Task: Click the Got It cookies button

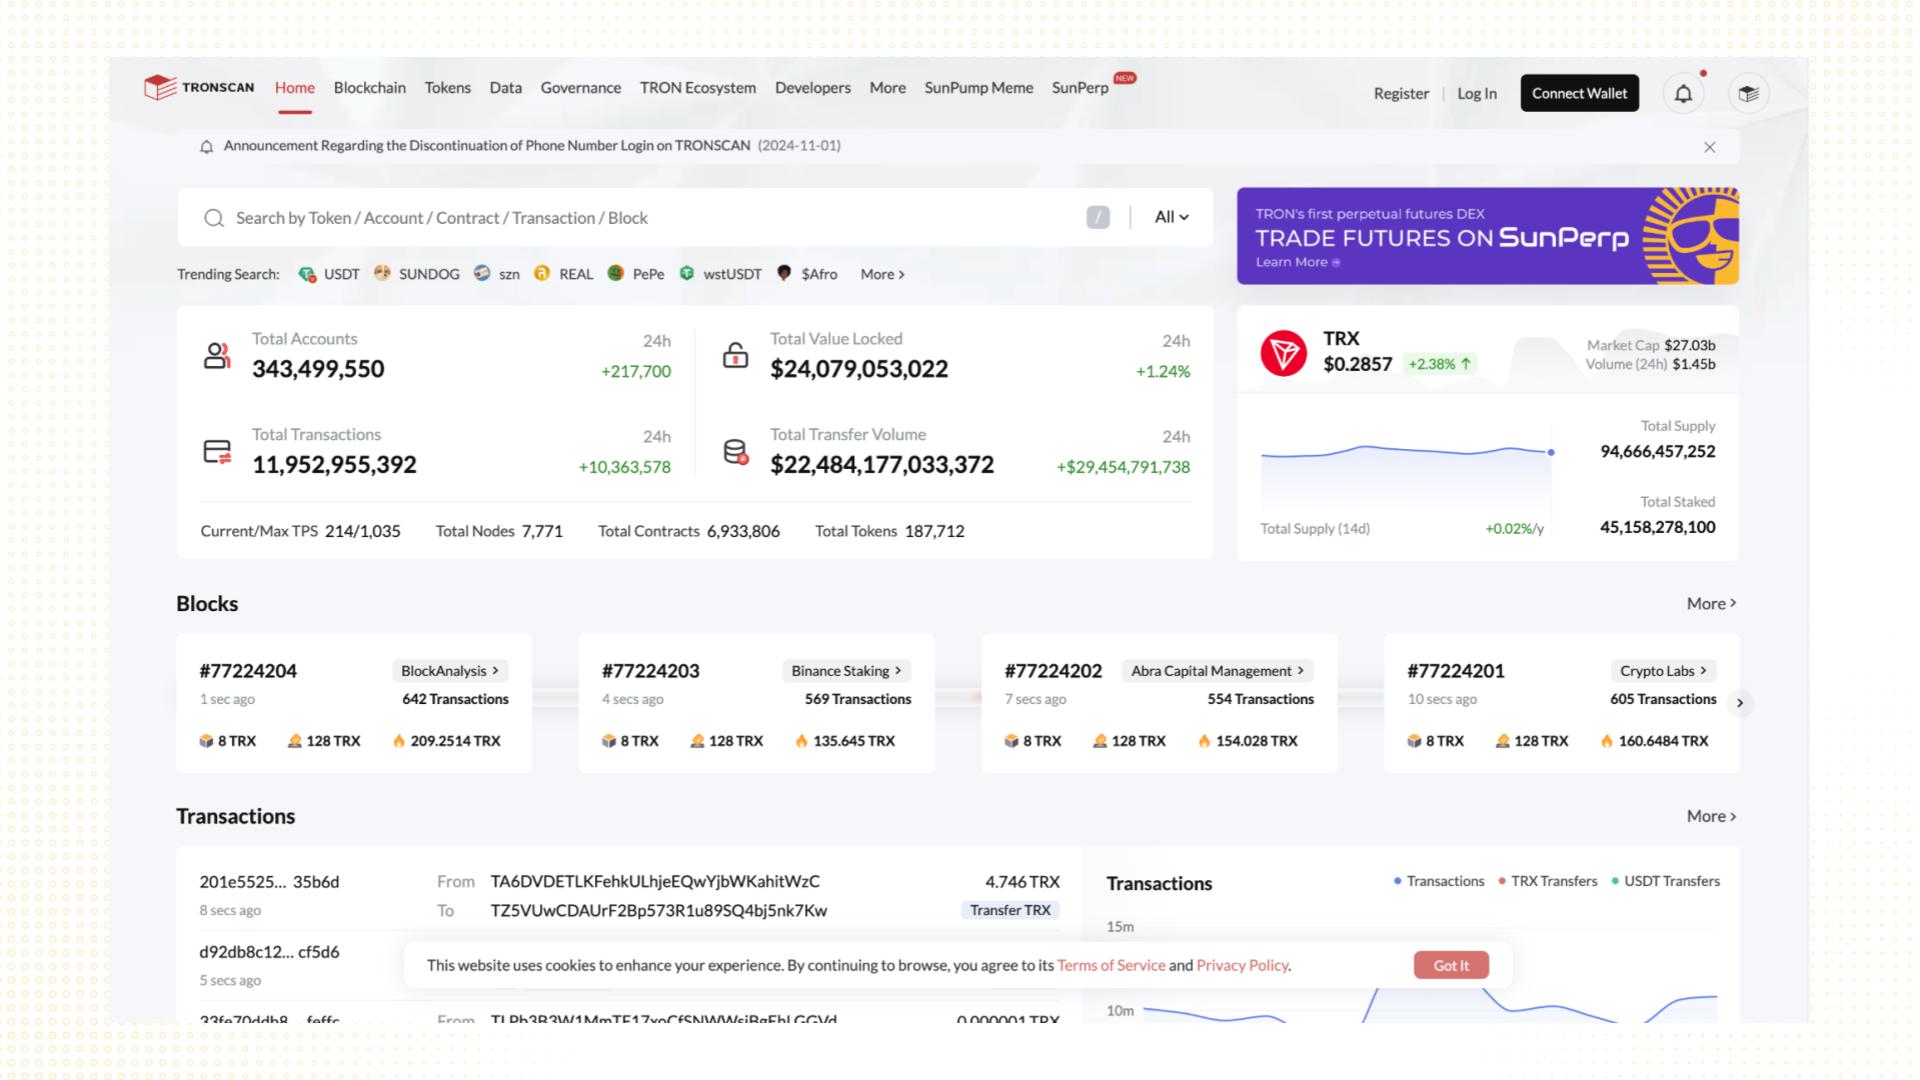Action: [1451, 965]
